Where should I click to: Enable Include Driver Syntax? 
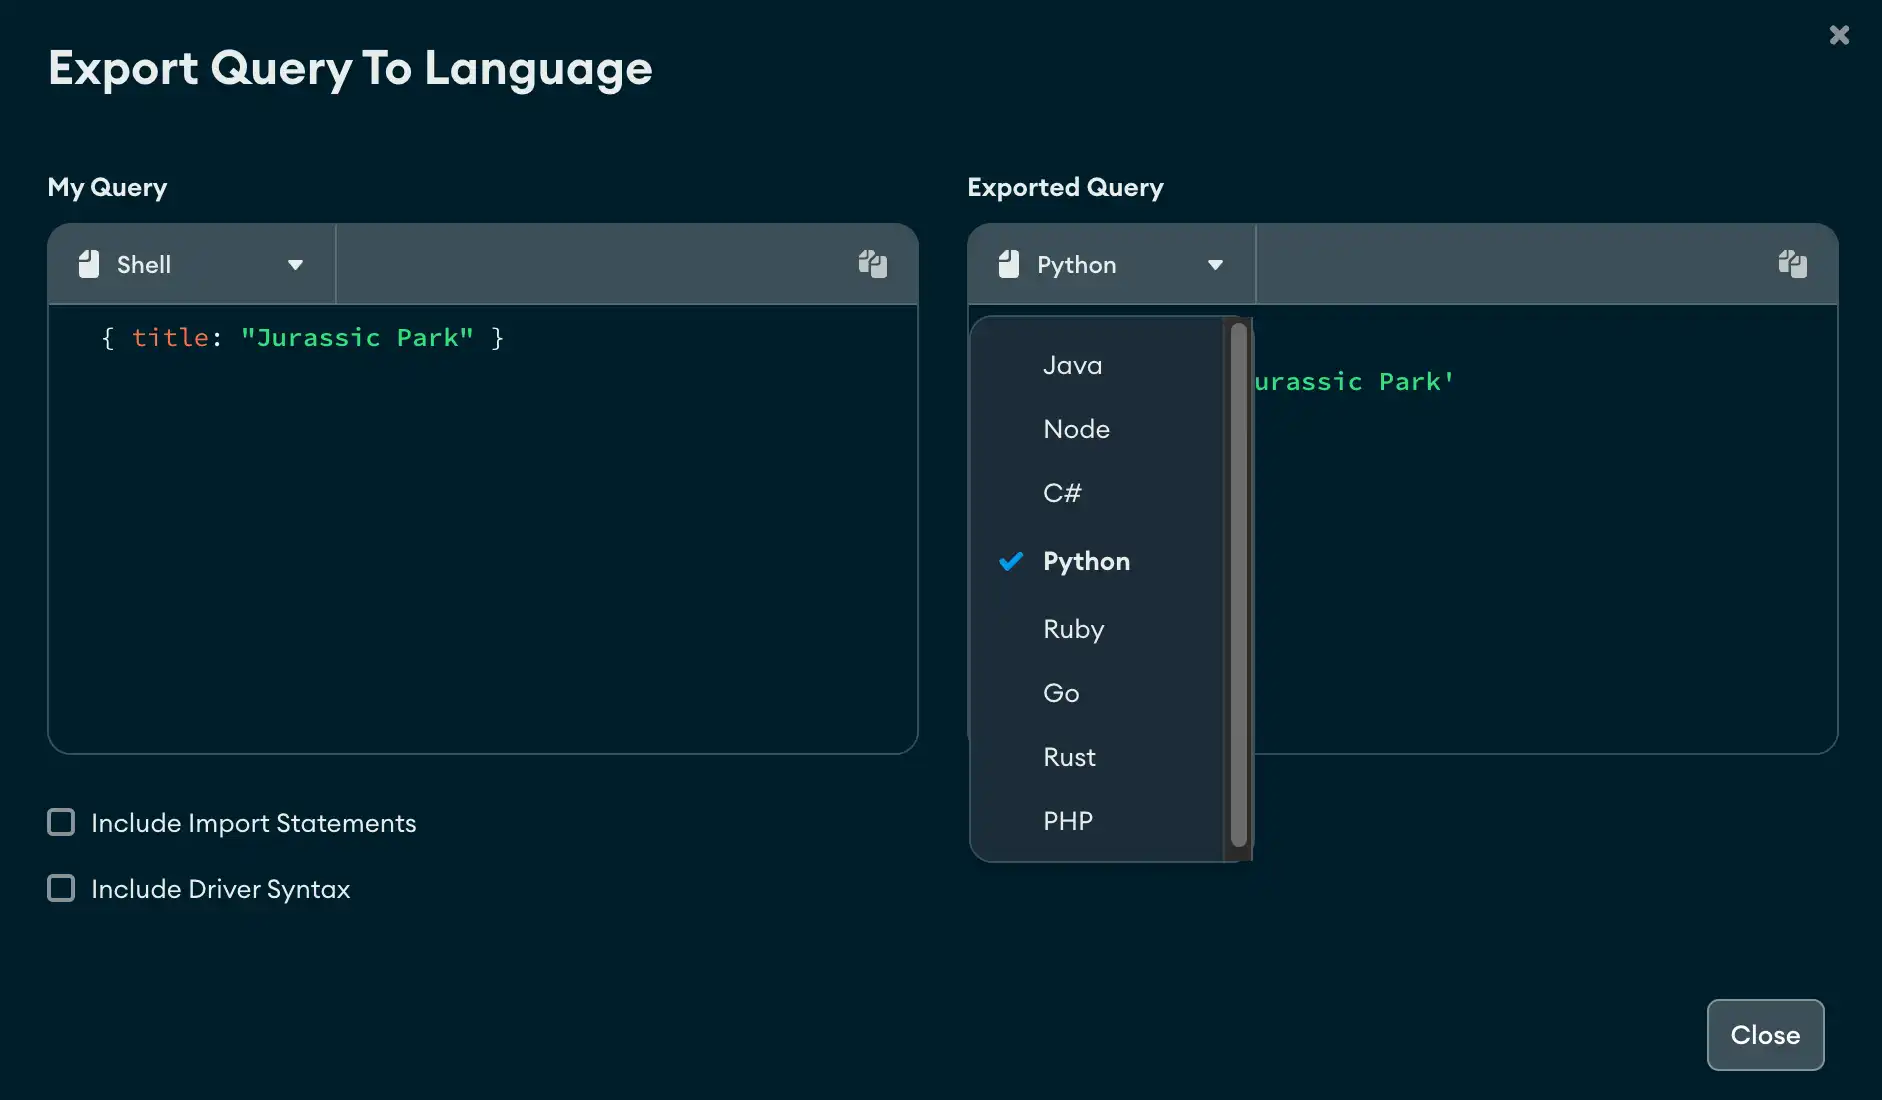[61, 888]
